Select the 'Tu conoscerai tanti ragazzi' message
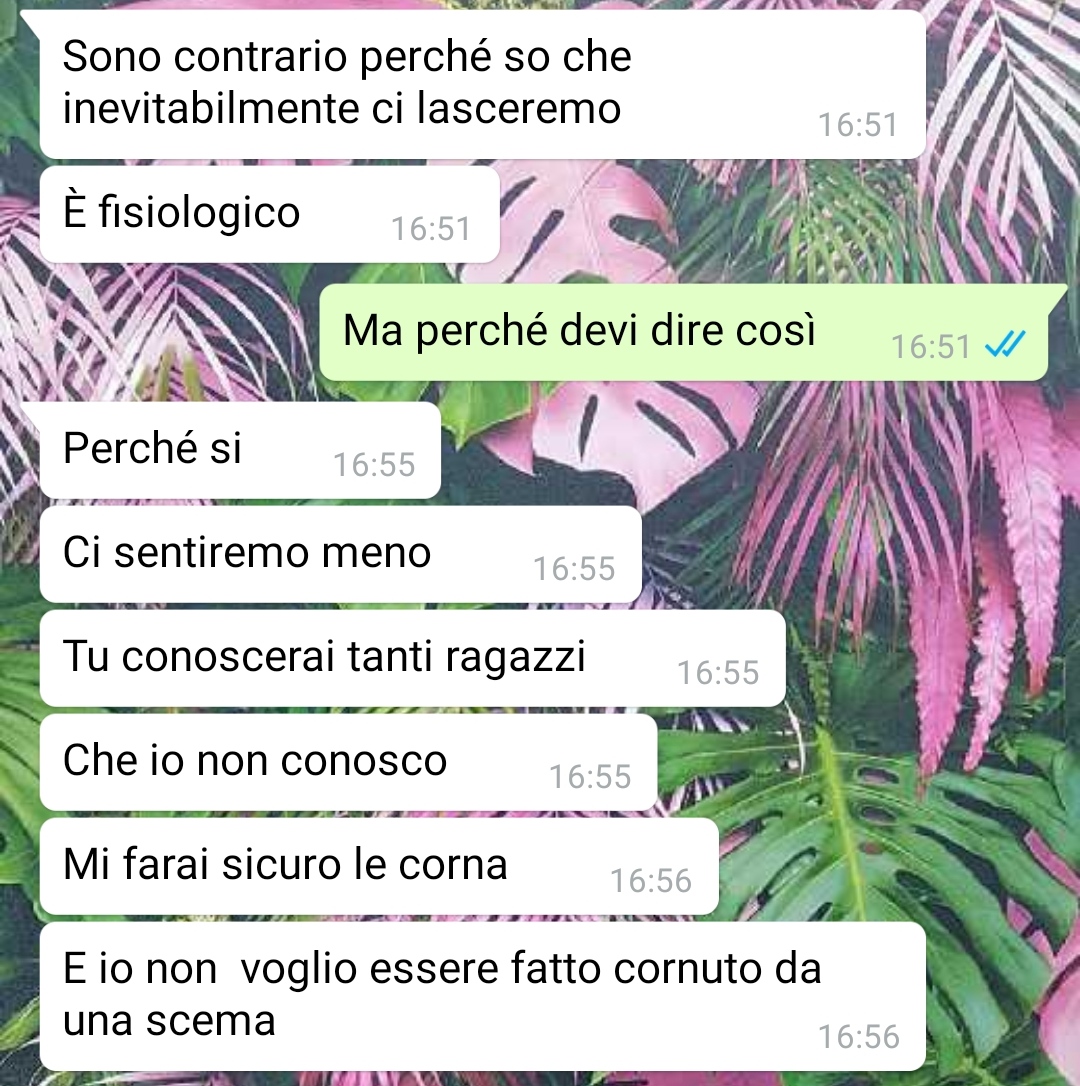This screenshot has height=1086, width=1080. (412, 658)
